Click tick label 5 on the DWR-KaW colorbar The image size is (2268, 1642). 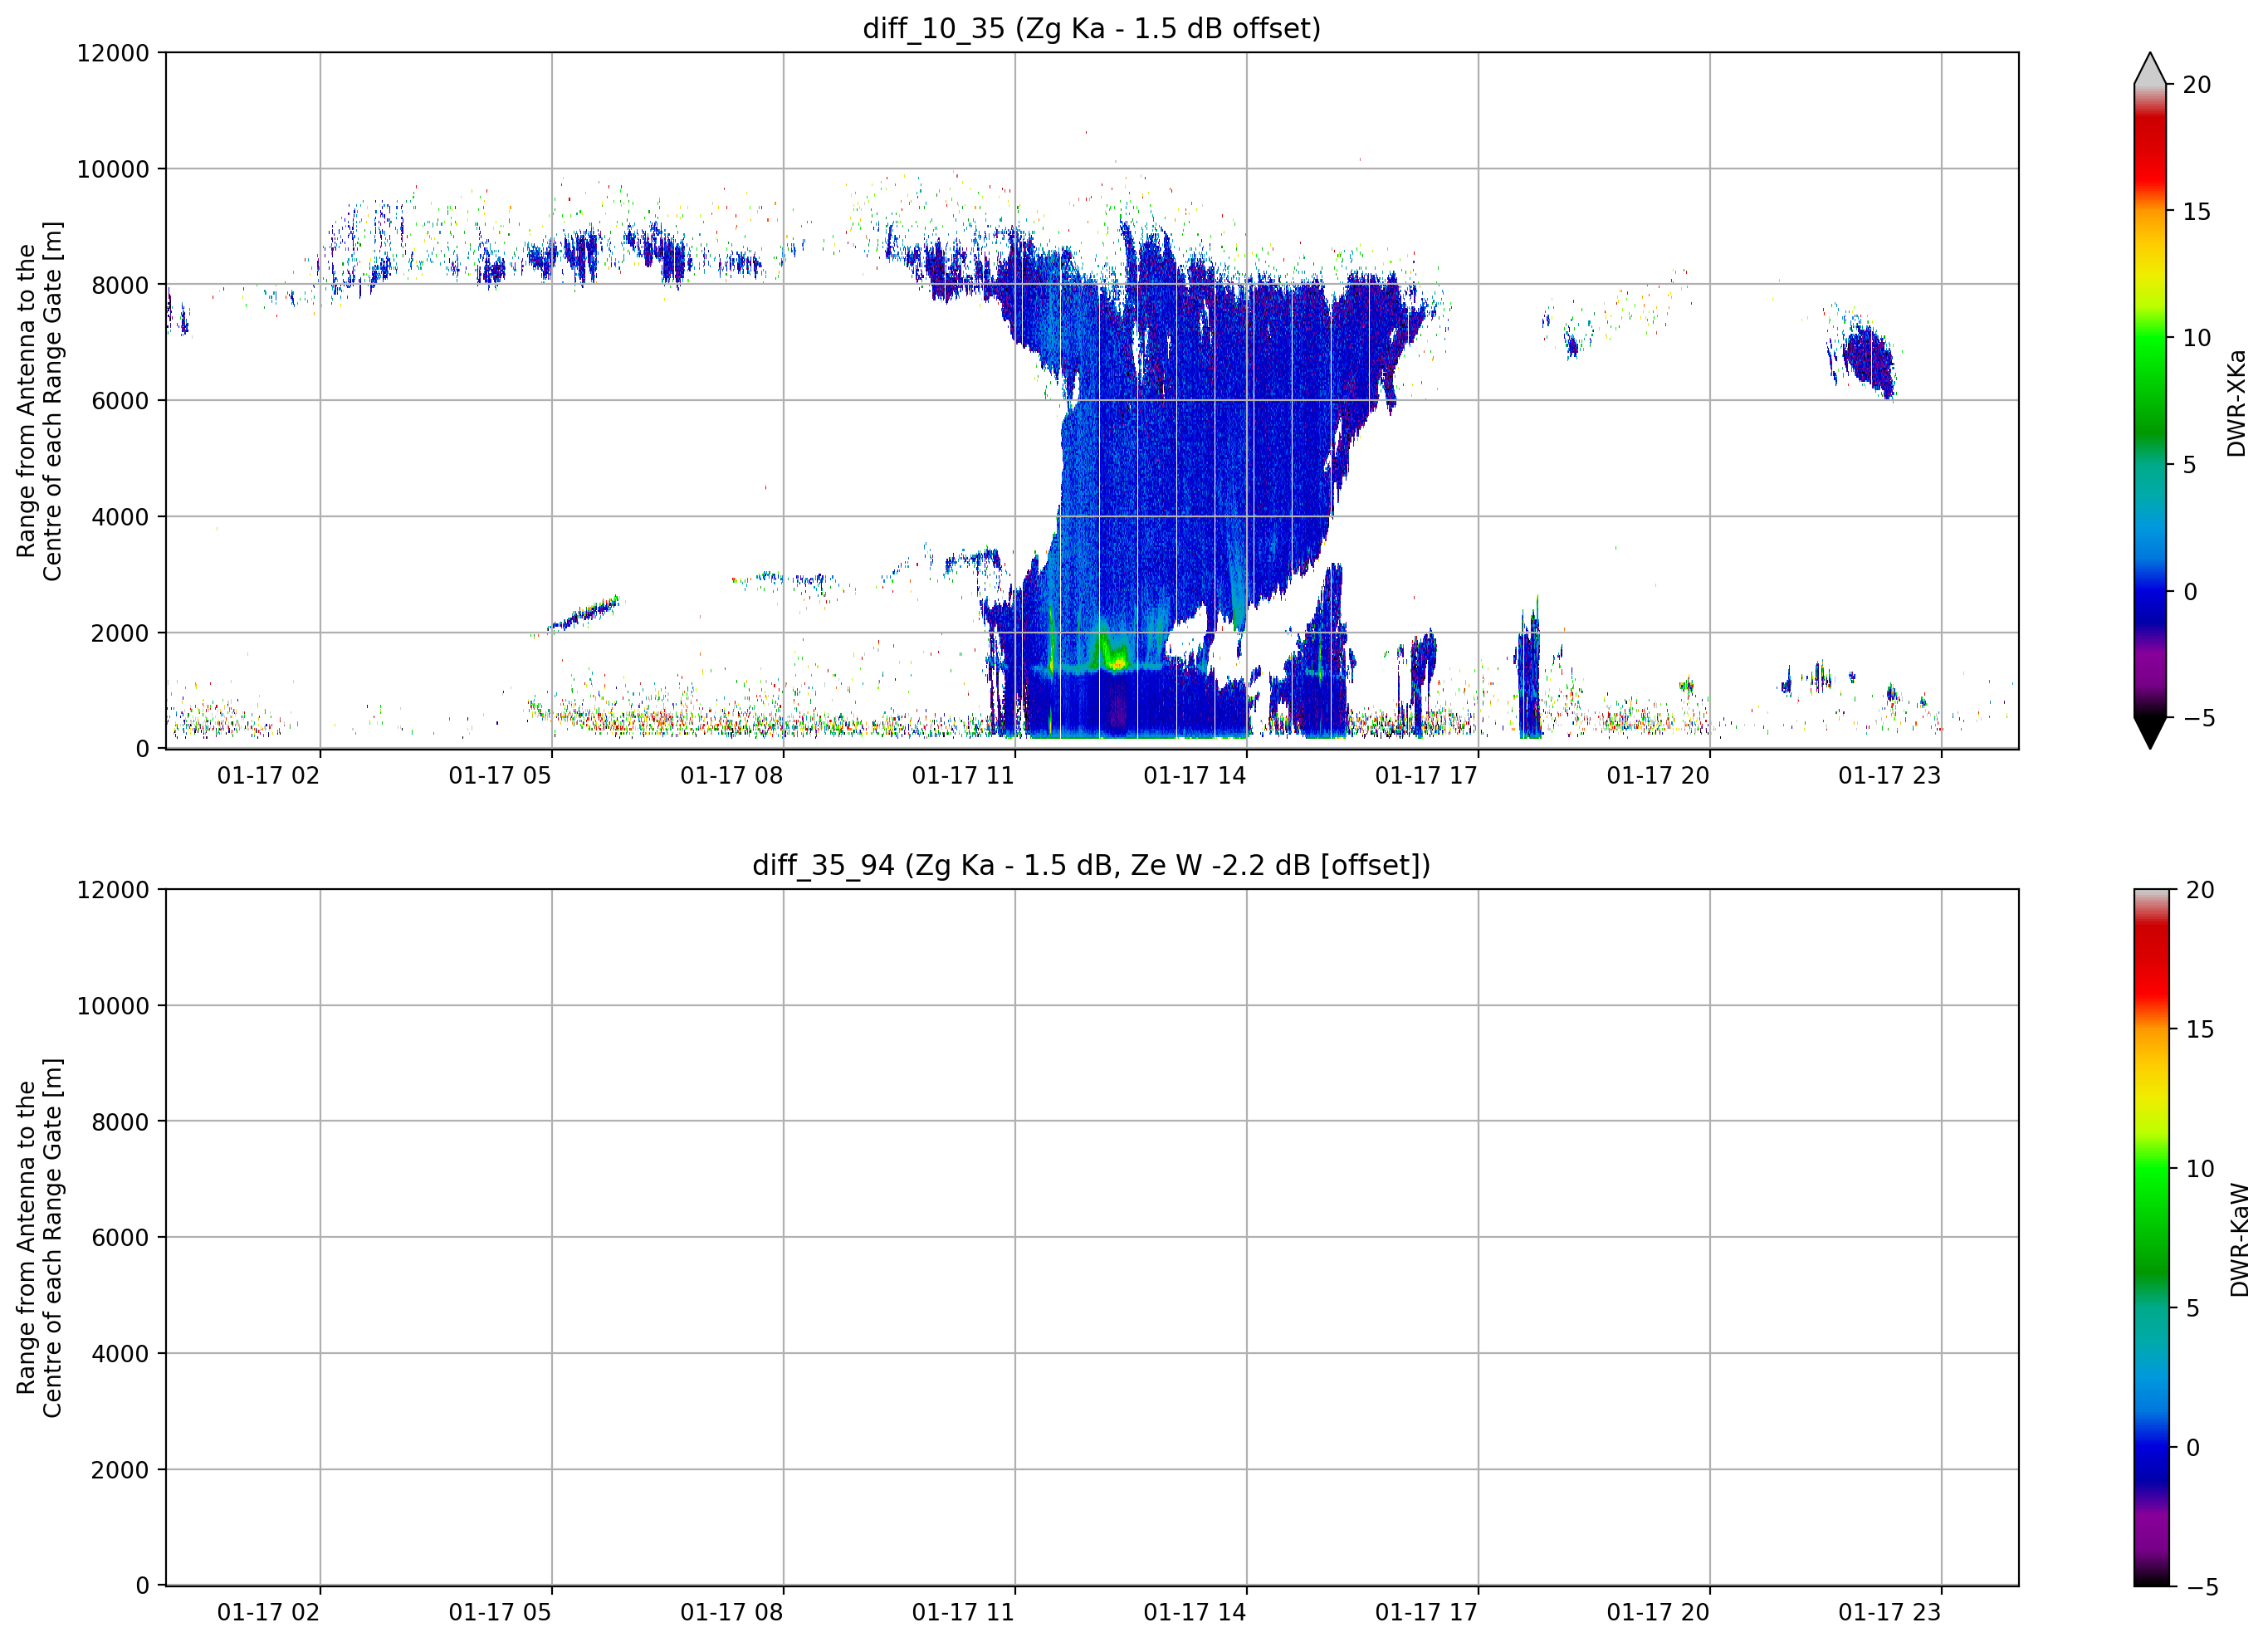(x=2193, y=1308)
